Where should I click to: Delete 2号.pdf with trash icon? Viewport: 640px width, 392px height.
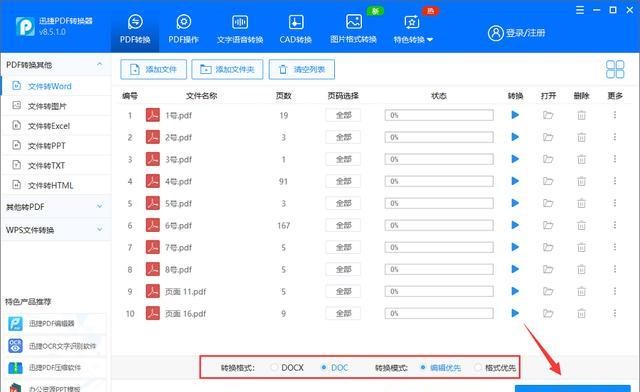pos(581,137)
